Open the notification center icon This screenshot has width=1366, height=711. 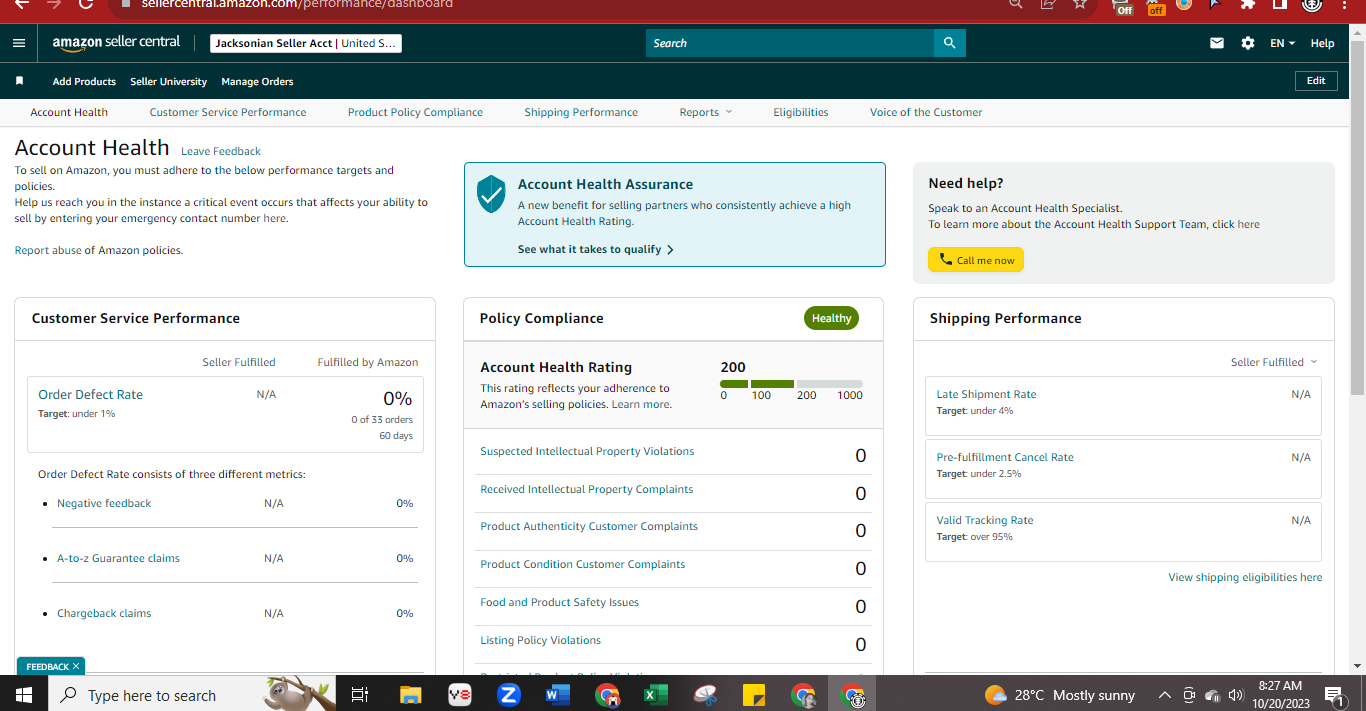(x=1335, y=695)
